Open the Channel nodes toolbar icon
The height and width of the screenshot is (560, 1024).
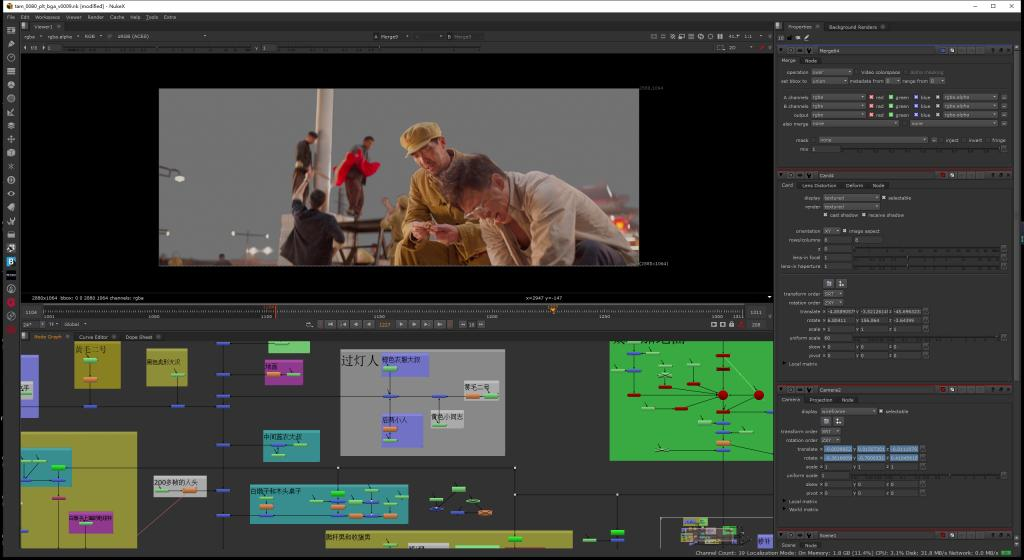tap(11, 71)
